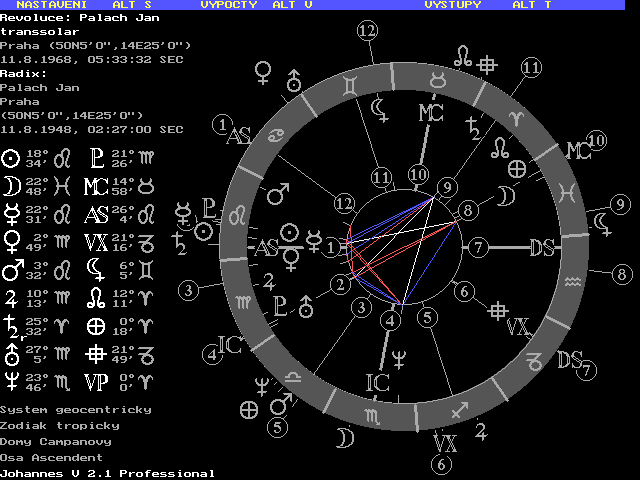
Task: Click the Mars symbol in the positions table
Action: click(10, 269)
